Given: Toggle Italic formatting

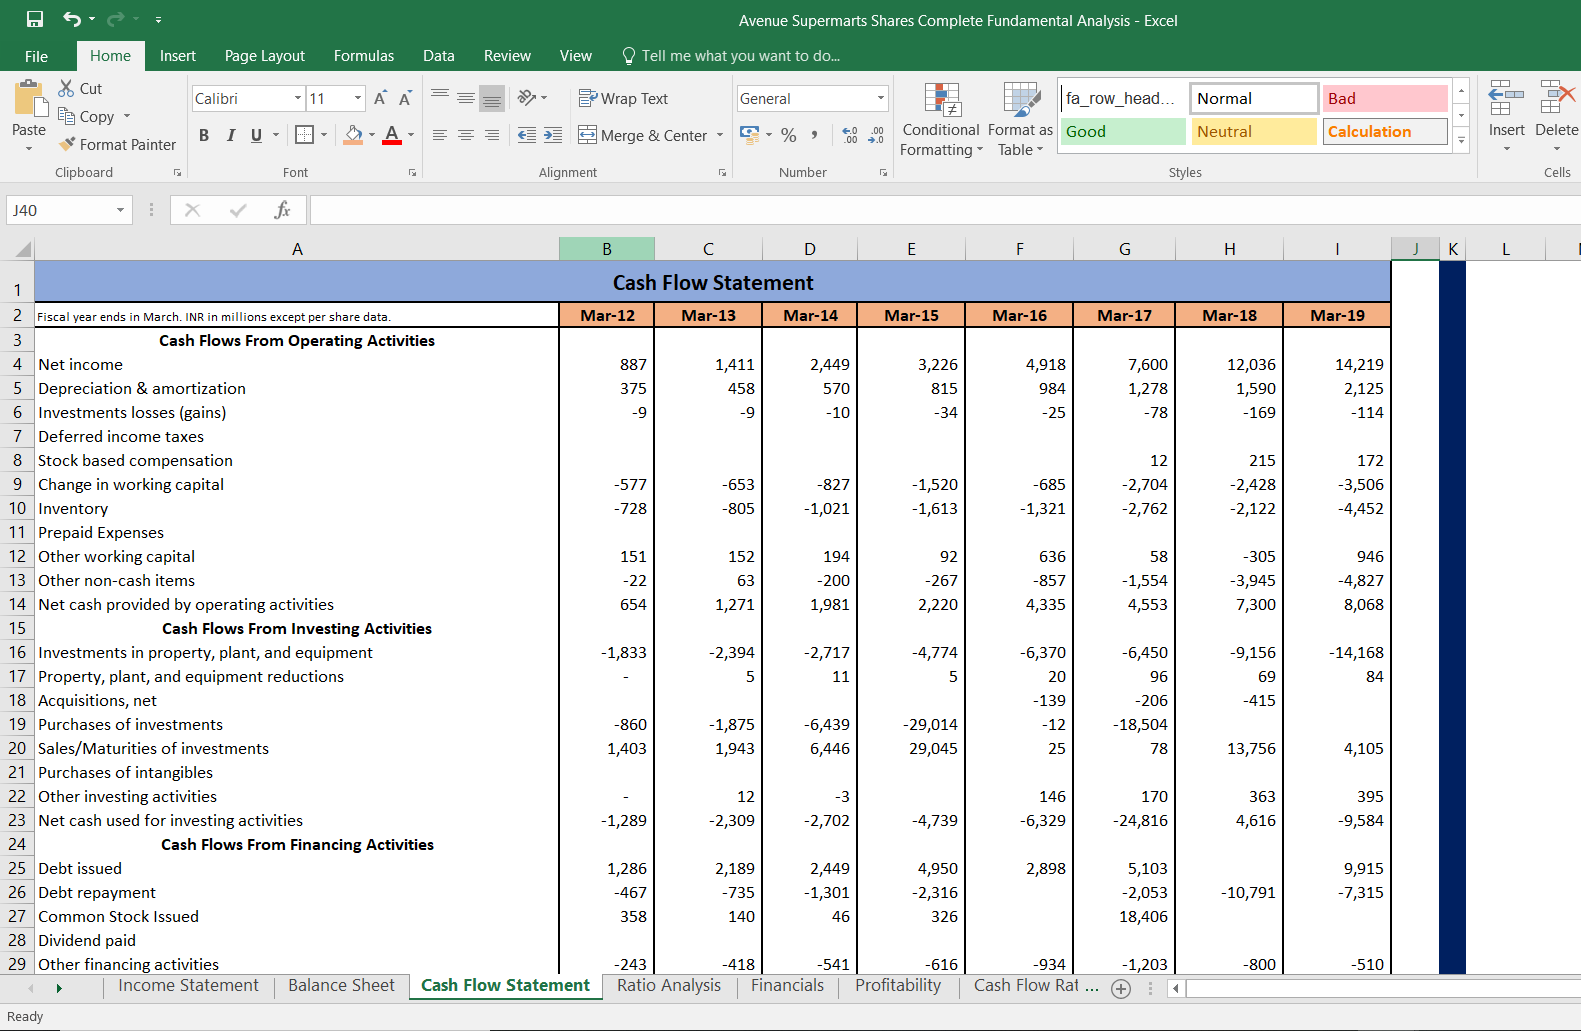Looking at the screenshot, I should coord(231,135).
